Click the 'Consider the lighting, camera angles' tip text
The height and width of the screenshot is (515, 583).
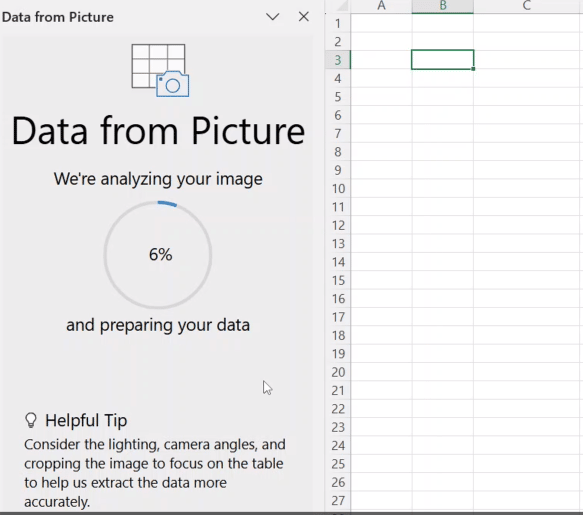pyautogui.click(x=155, y=473)
